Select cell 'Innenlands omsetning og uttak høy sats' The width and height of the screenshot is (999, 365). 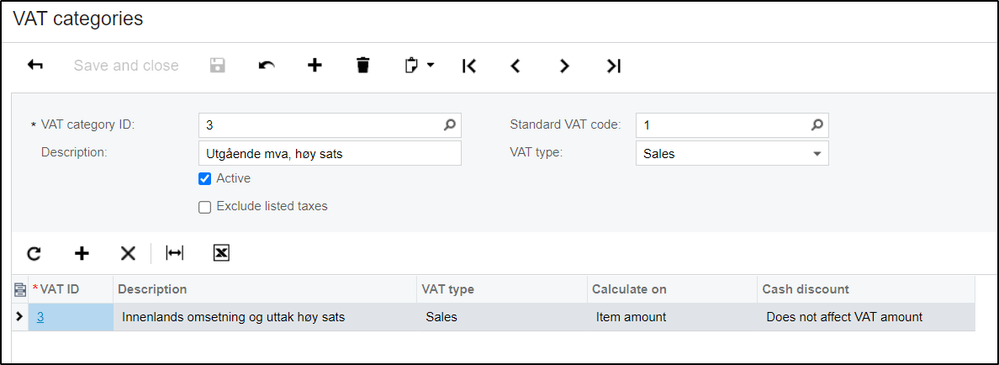(x=265, y=317)
